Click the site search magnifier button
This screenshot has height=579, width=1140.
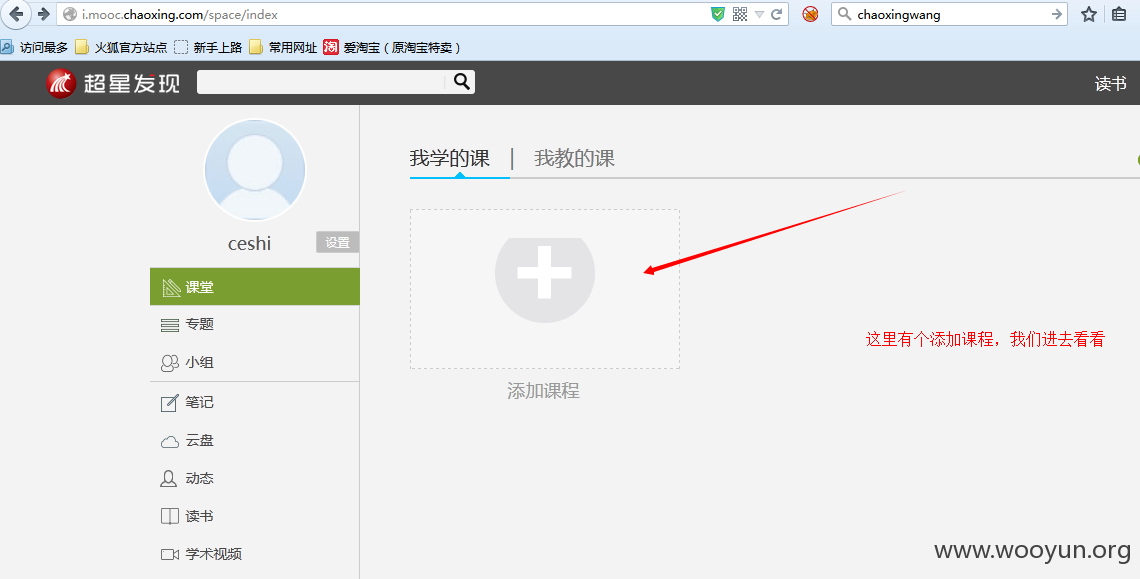pos(462,81)
